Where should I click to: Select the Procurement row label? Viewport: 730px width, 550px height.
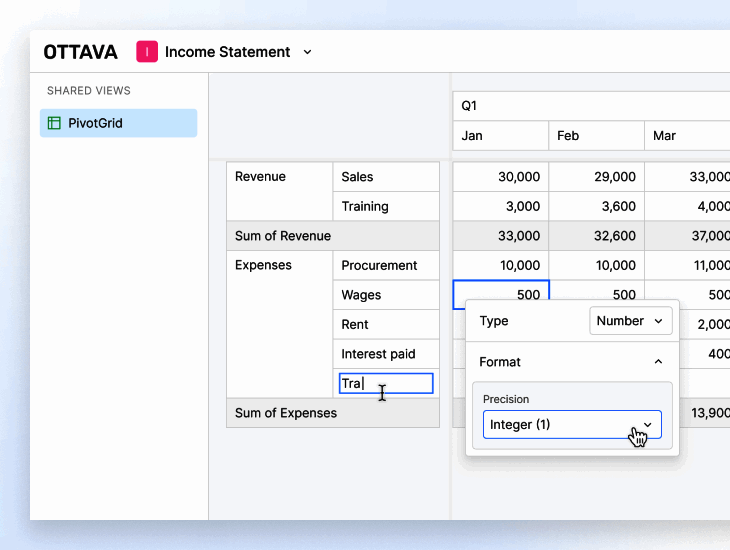385,265
